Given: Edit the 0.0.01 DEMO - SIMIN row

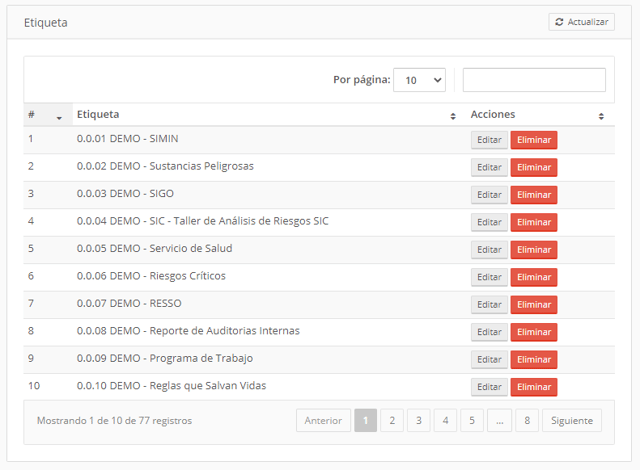Looking at the screenshot, I should tap(489, 140).
